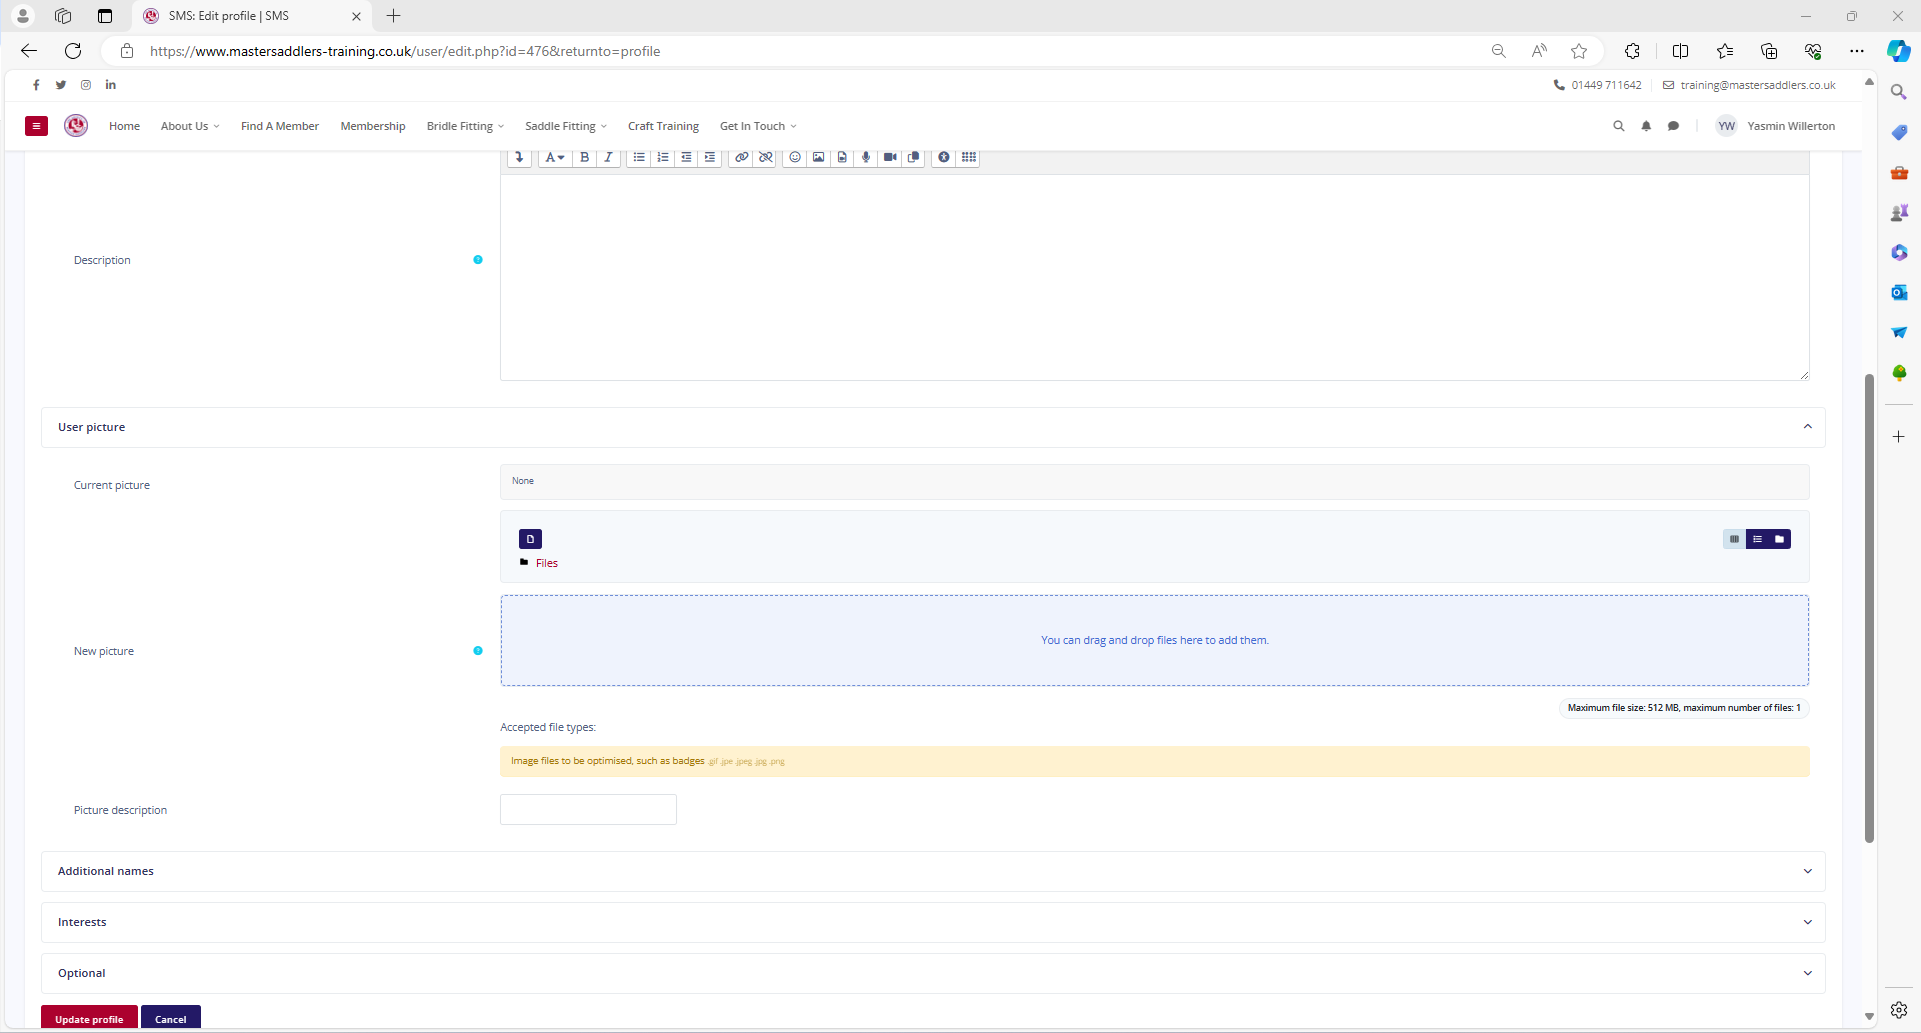Open the paragraph styles dropdown
1921x1033 pixels.
(554, 157)
